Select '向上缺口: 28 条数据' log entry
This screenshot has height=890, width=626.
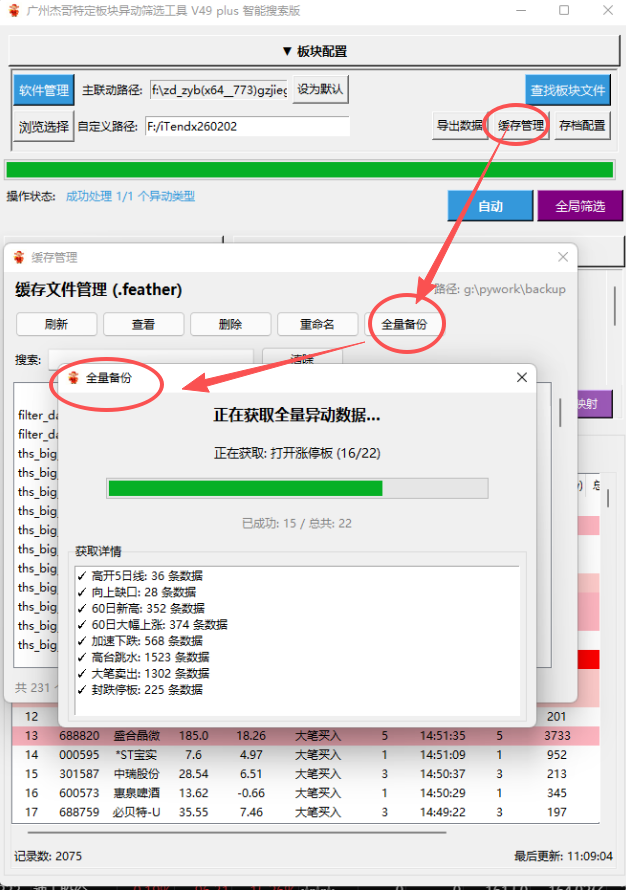pos(137,592)
